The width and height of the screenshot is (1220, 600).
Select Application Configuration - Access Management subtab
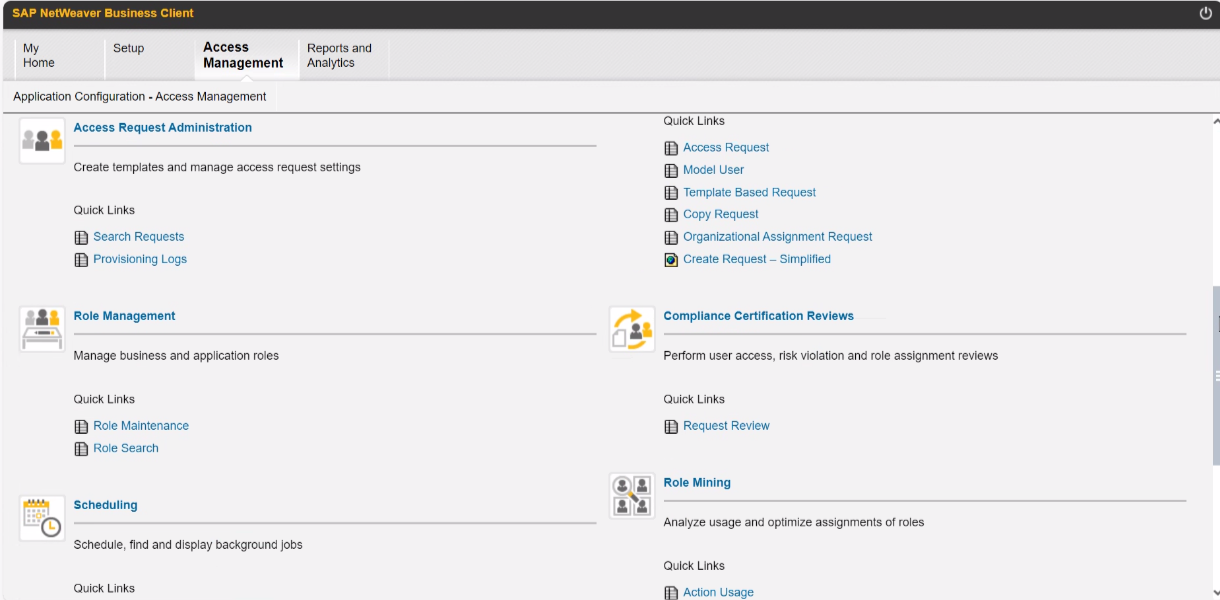[140, 97]
